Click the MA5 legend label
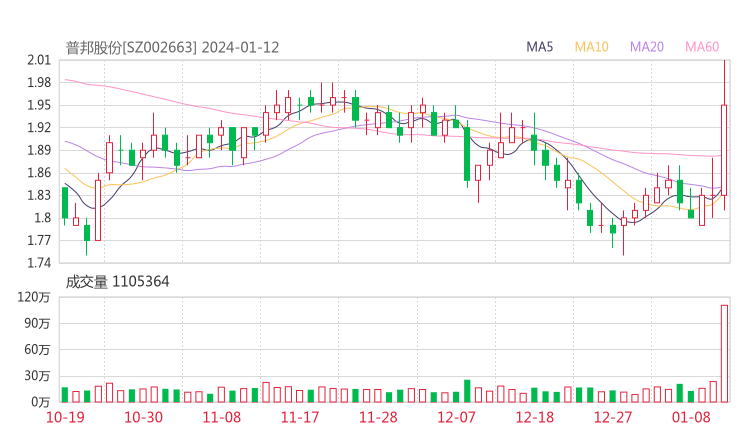Viewport: 740px width, 440px height. coord(539,47)
